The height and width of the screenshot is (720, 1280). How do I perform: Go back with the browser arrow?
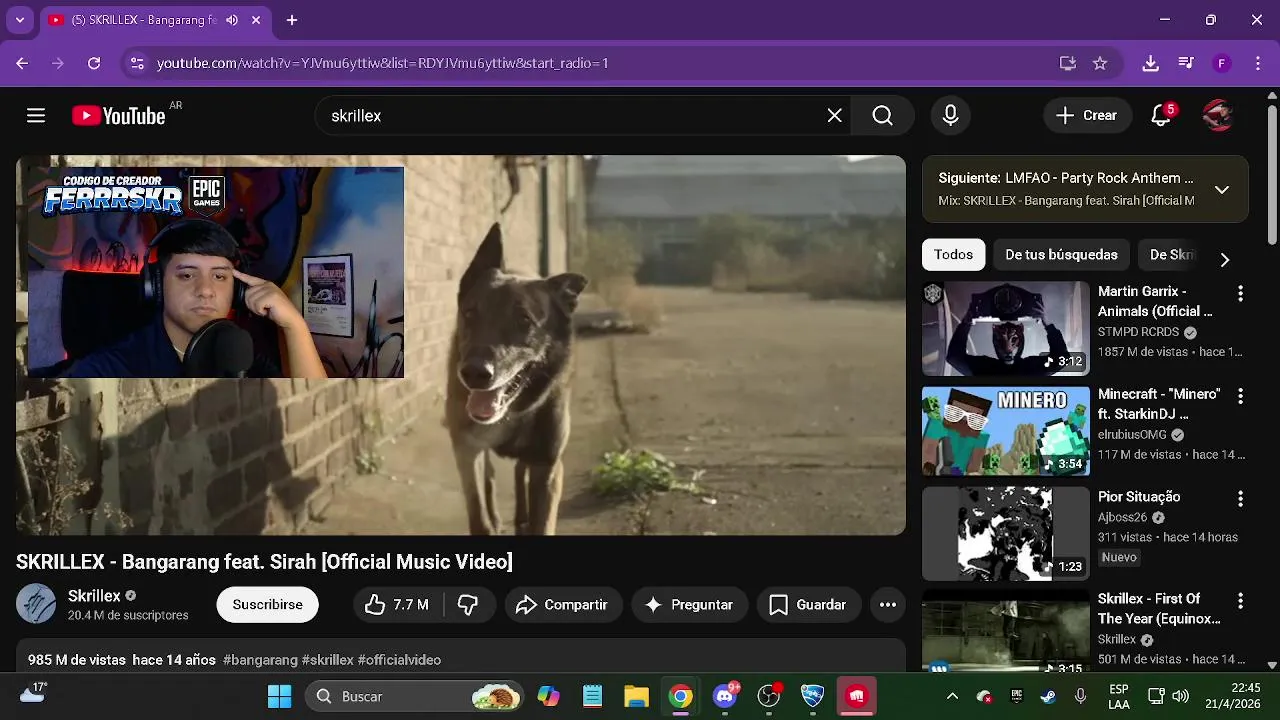(x=22, y=63)
